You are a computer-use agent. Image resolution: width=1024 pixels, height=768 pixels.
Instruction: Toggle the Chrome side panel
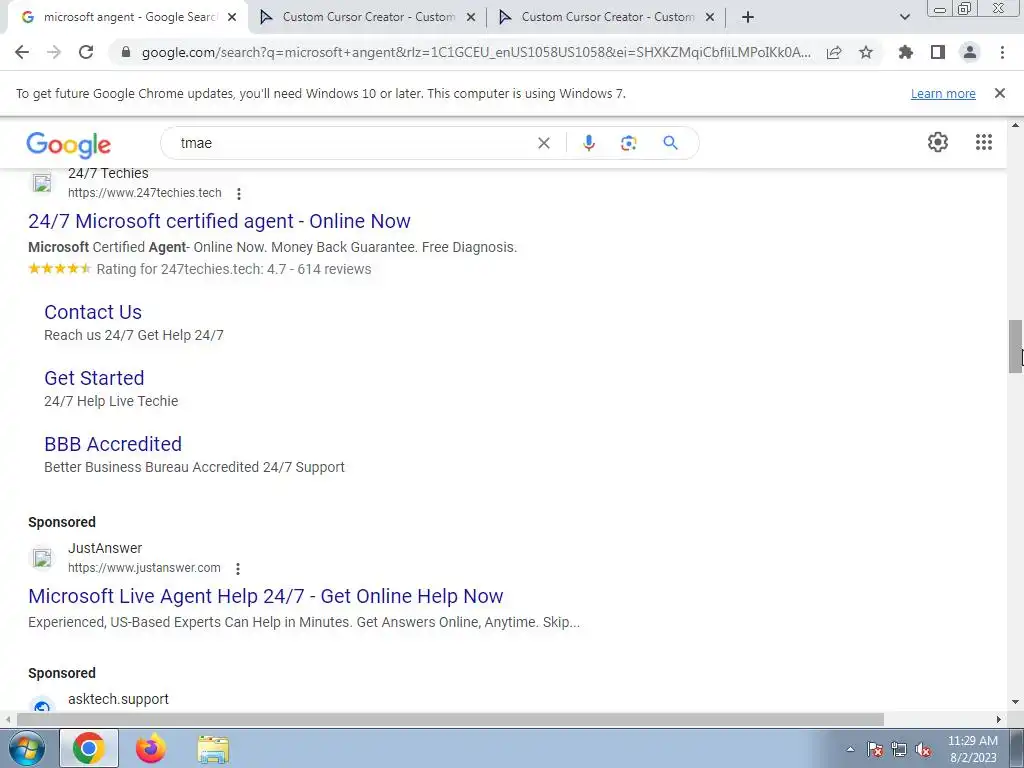click(938, 52)
